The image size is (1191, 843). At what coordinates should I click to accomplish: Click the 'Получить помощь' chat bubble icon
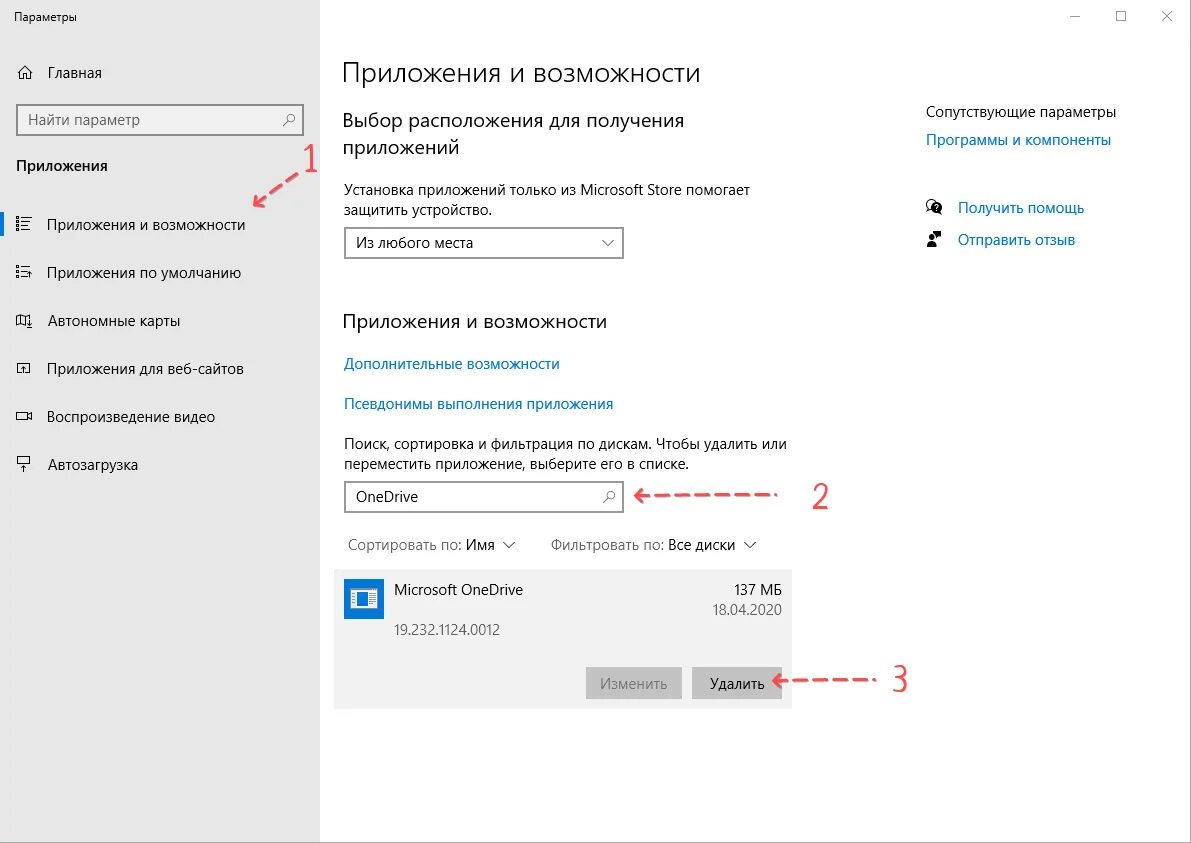coord(934,207)
